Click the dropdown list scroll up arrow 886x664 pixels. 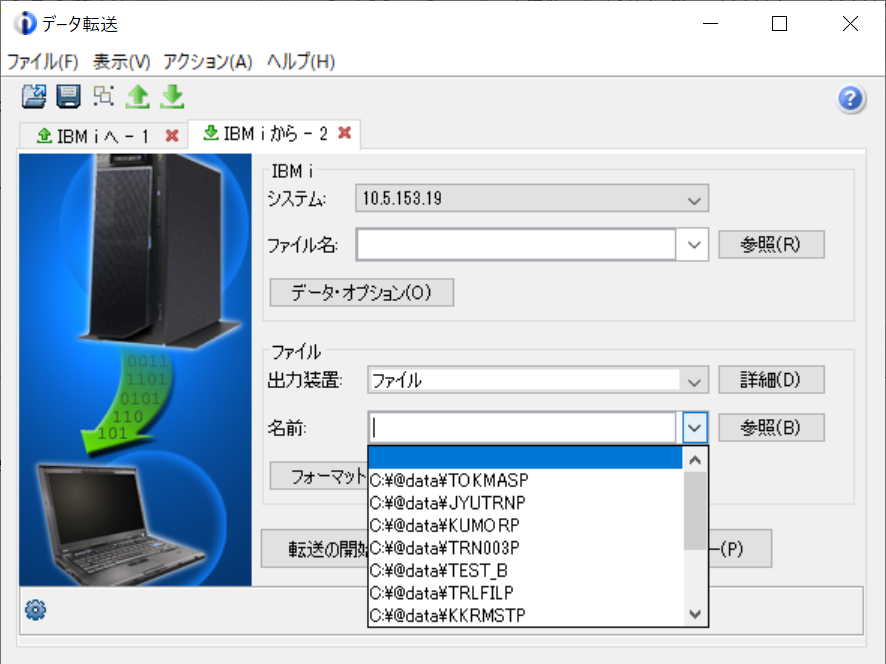695,460
